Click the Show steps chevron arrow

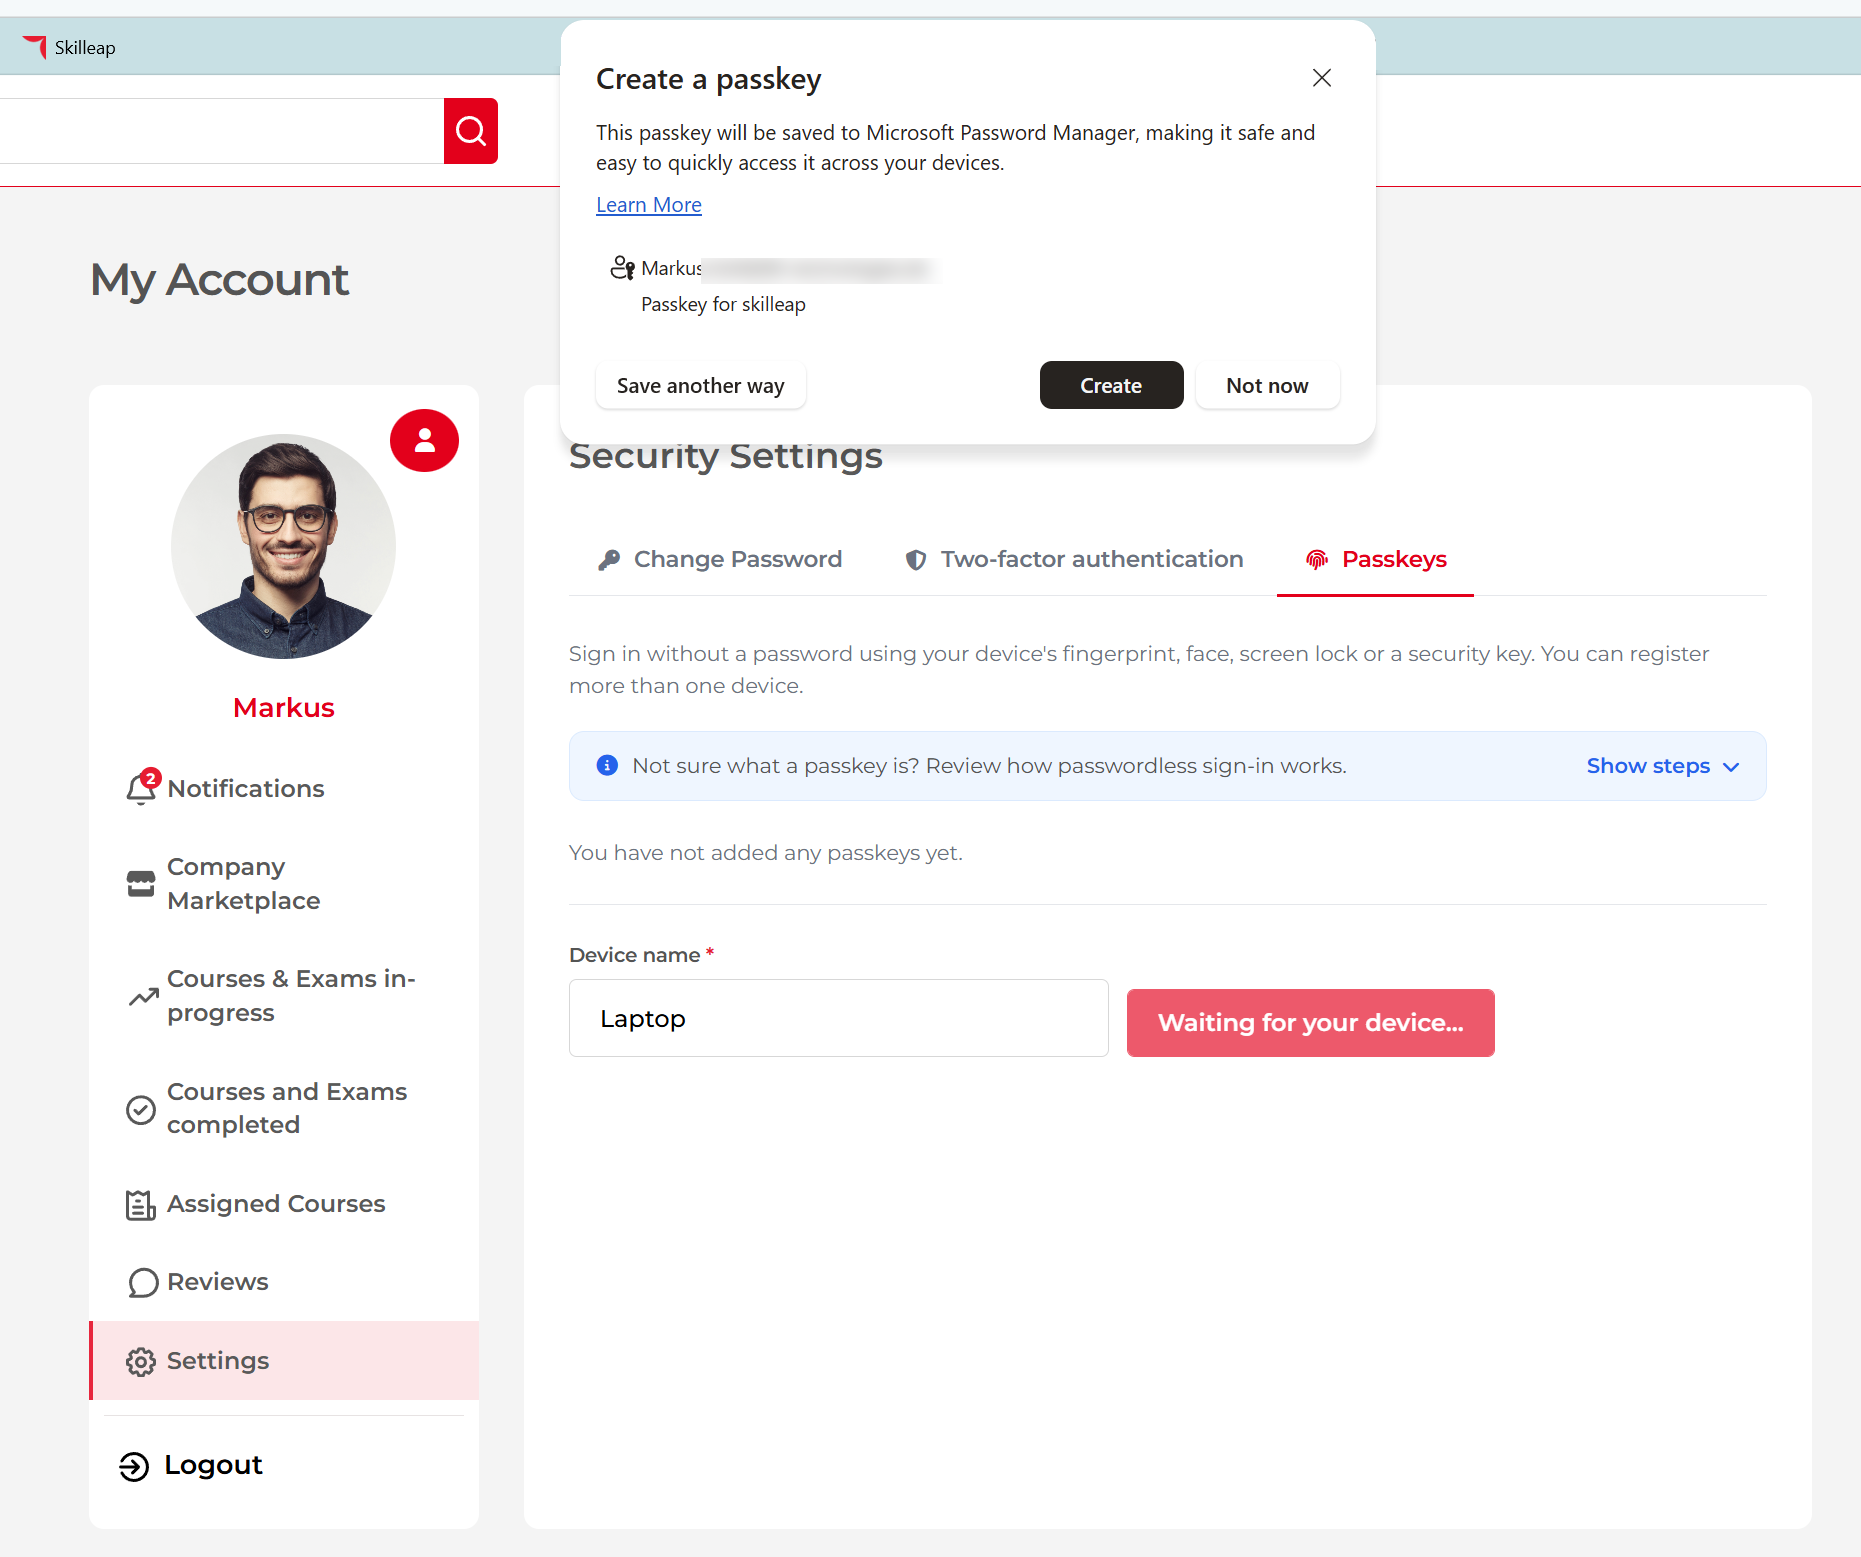pyautogui.click(x=1731, y=767)
